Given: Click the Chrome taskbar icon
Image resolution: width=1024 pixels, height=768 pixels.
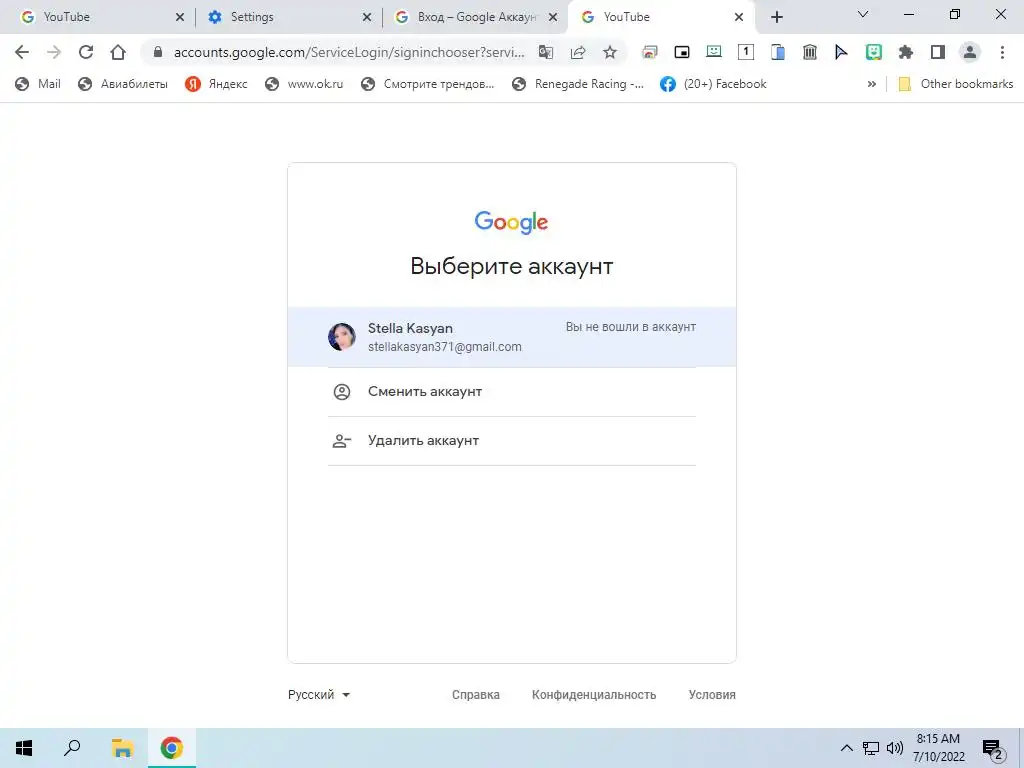Looking at the screenshot, I should (x=172, y=748).
